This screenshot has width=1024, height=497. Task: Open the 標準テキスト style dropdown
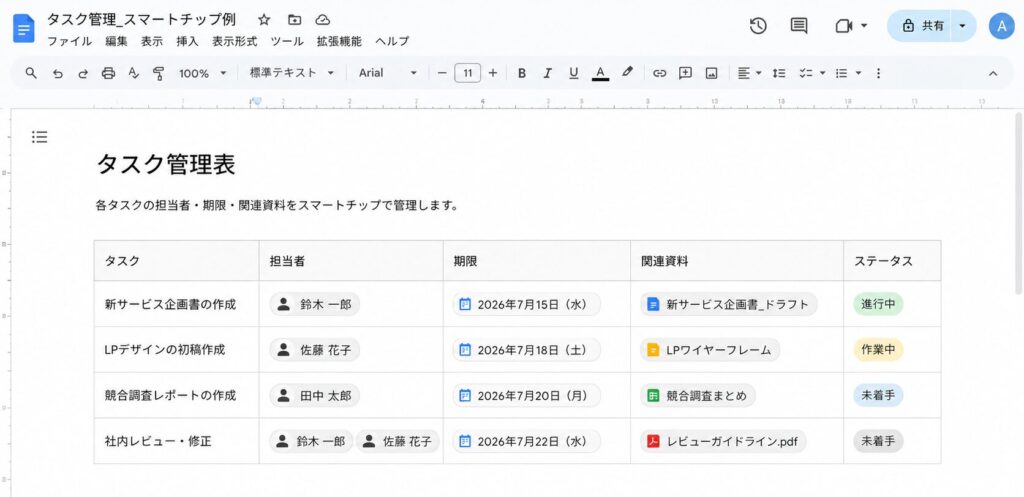291,73
